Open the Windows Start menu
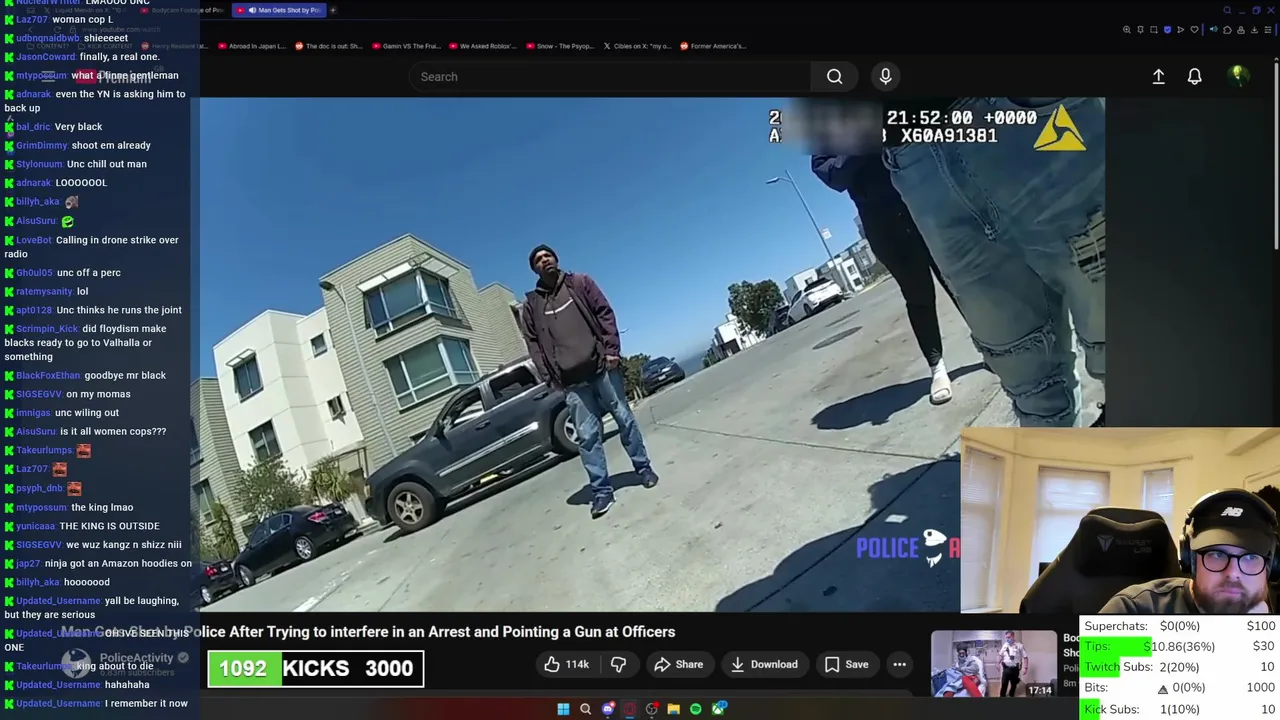The width and height of the screenshot is (1280, 720). coord(563,709)
